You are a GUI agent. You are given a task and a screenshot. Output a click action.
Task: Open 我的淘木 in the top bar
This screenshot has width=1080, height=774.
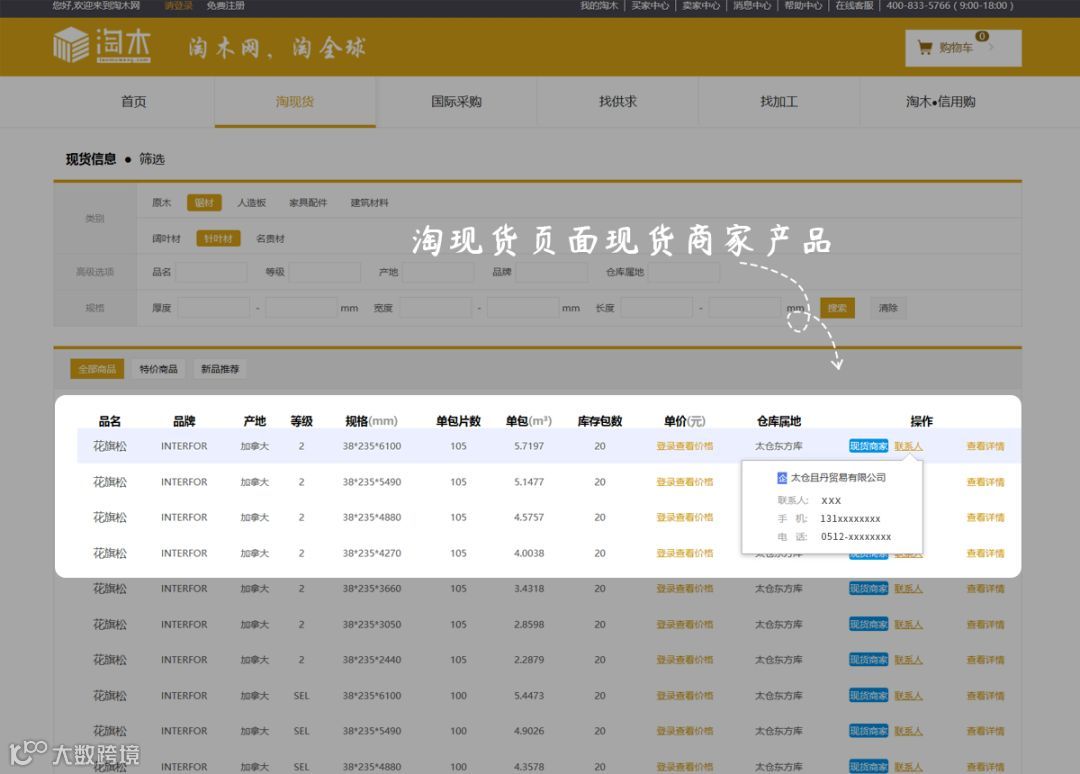[599, 6]
